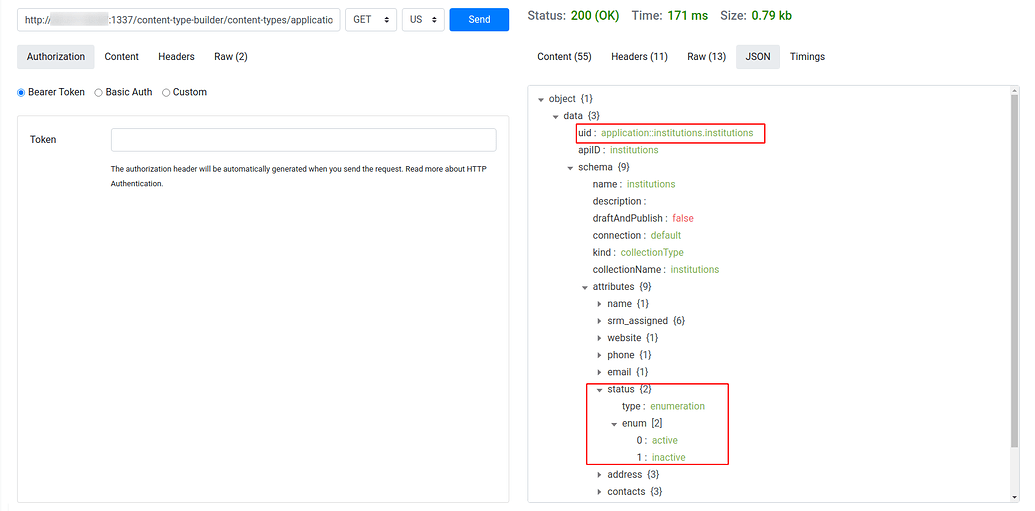1035x511 pixels.
Task: Click the request URL field
Action: coord(179,20)
